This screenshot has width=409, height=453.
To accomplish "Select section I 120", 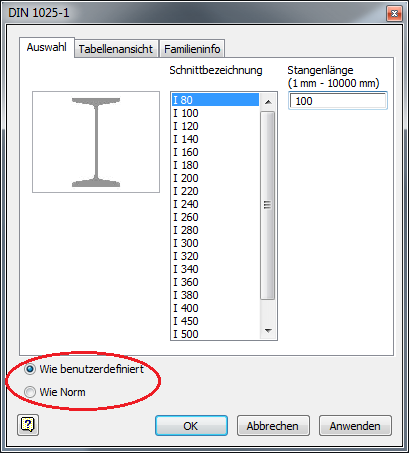I will (215, 126).
